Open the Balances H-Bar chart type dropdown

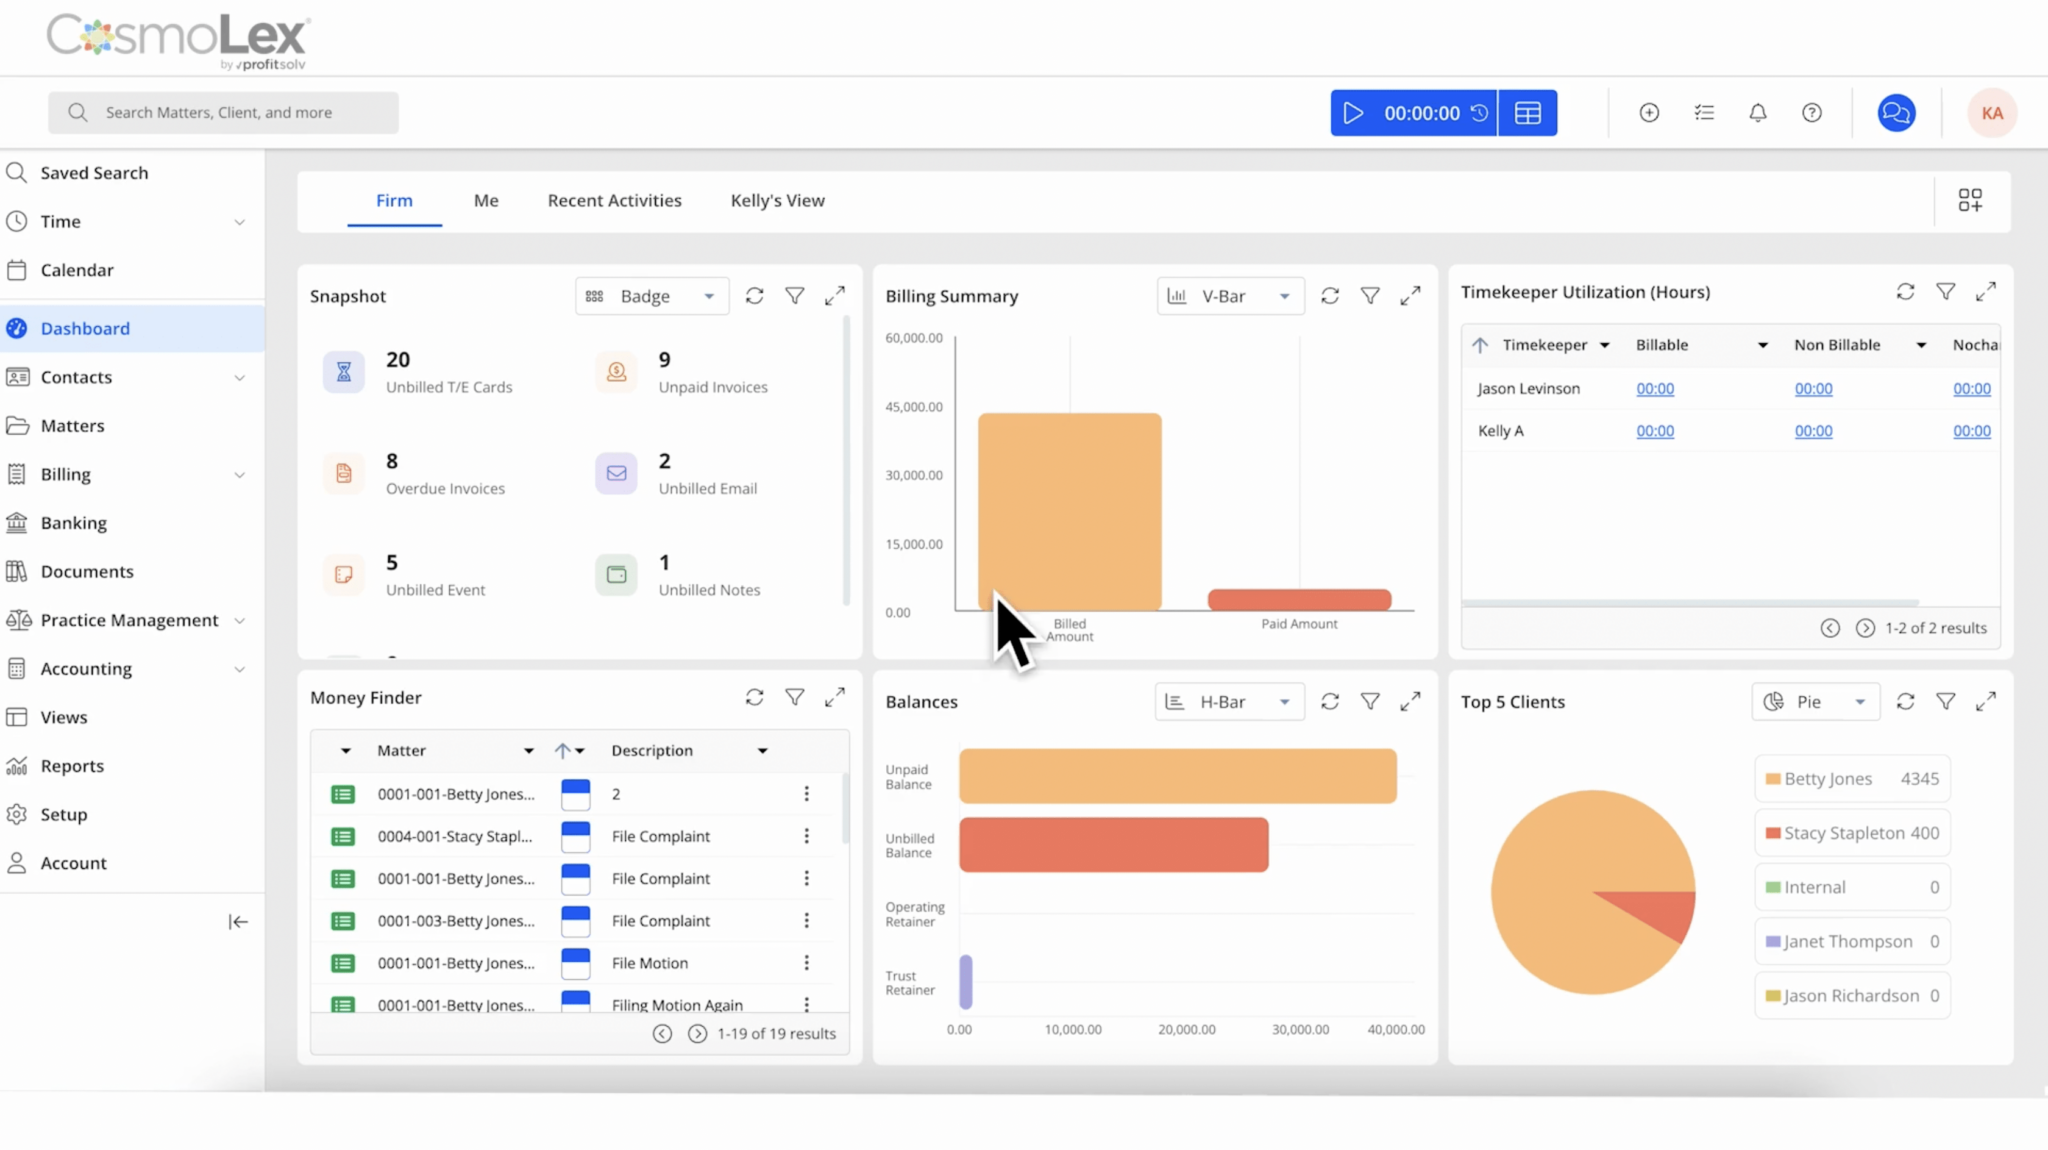pyautogui.click(x=1229, y=702)
